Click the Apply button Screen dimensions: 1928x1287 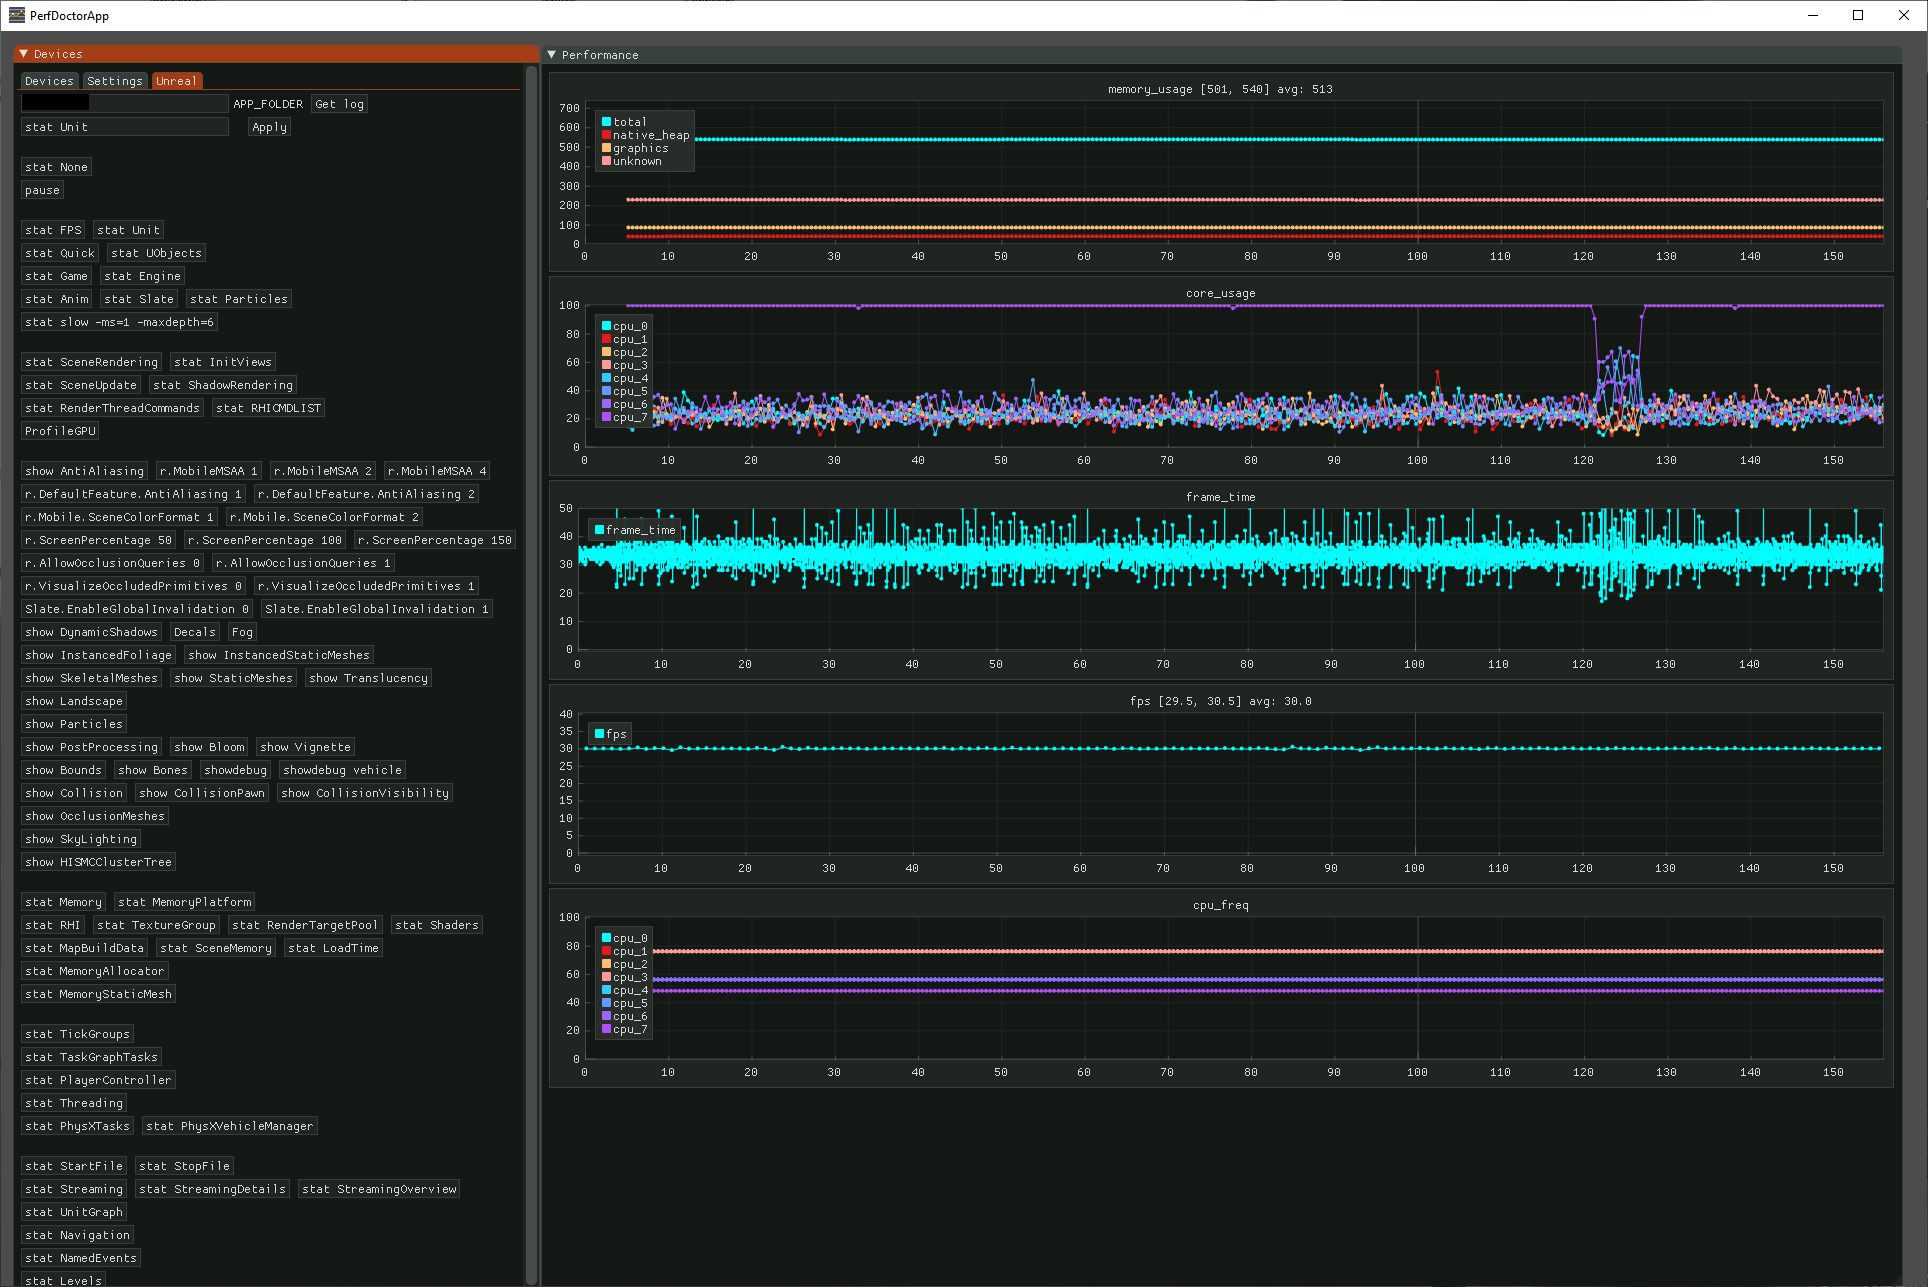point(269,127)
